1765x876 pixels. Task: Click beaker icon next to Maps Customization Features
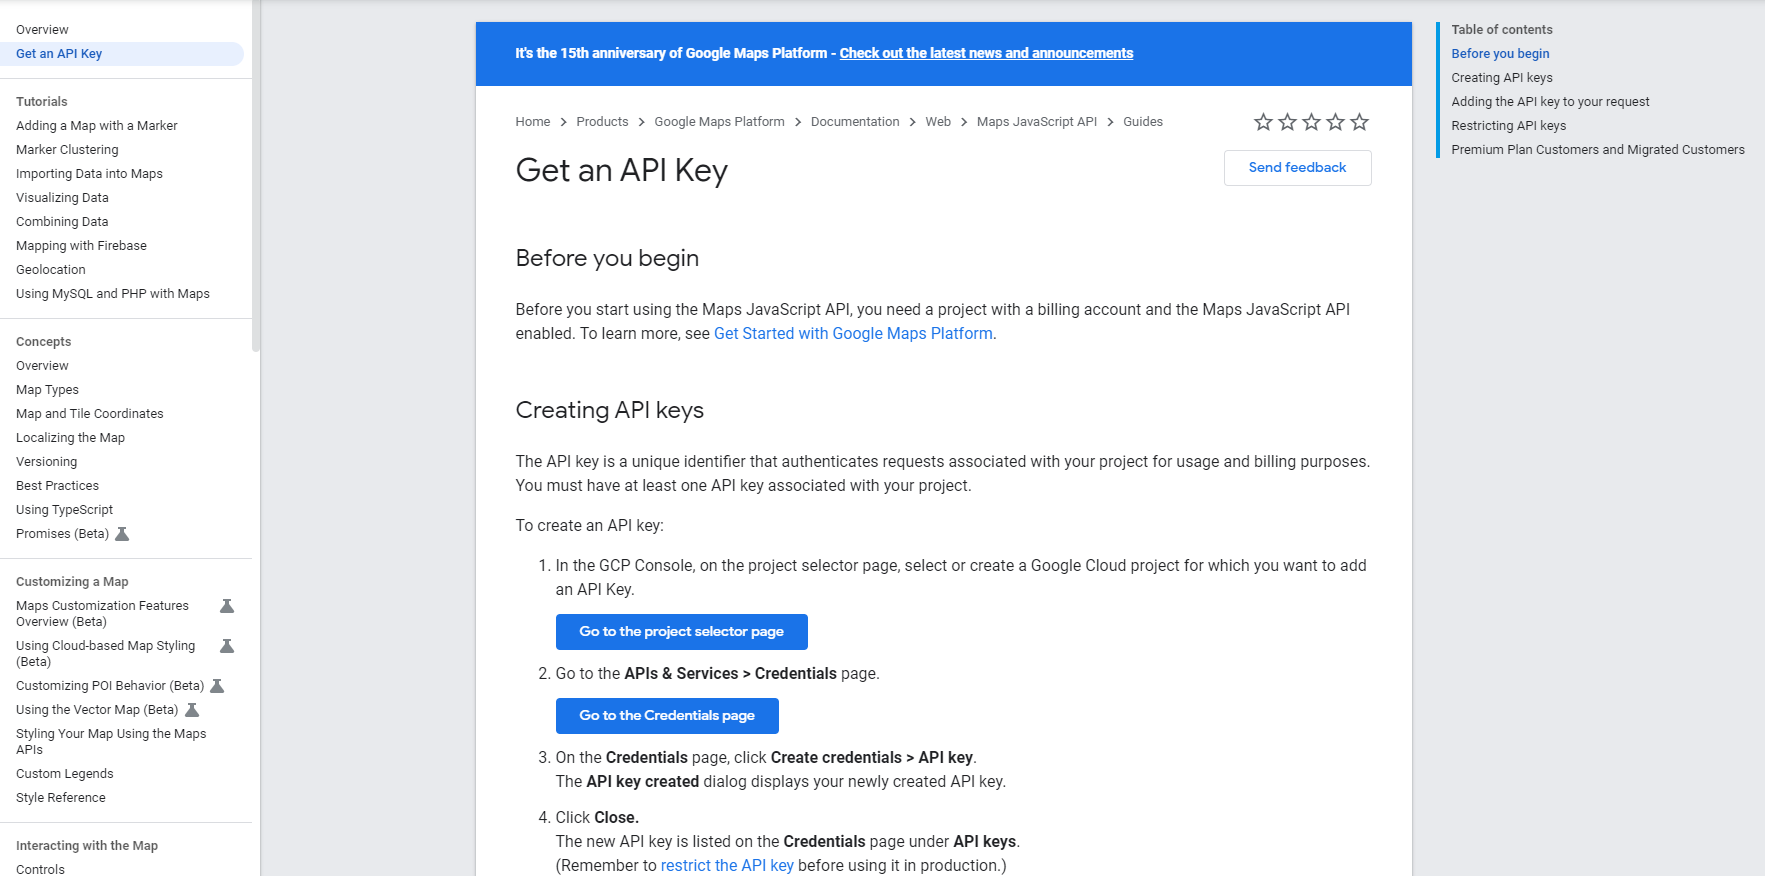pyautogui.click(x=227, y=606)
